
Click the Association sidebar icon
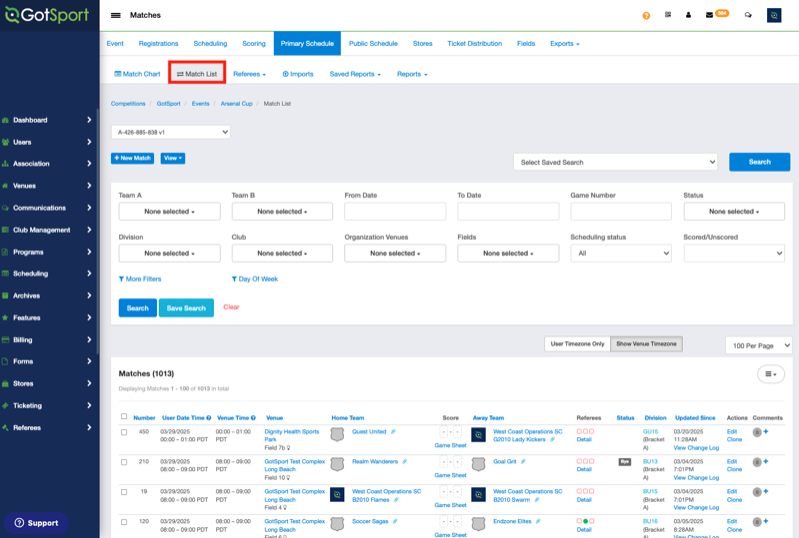click(5, 164)
